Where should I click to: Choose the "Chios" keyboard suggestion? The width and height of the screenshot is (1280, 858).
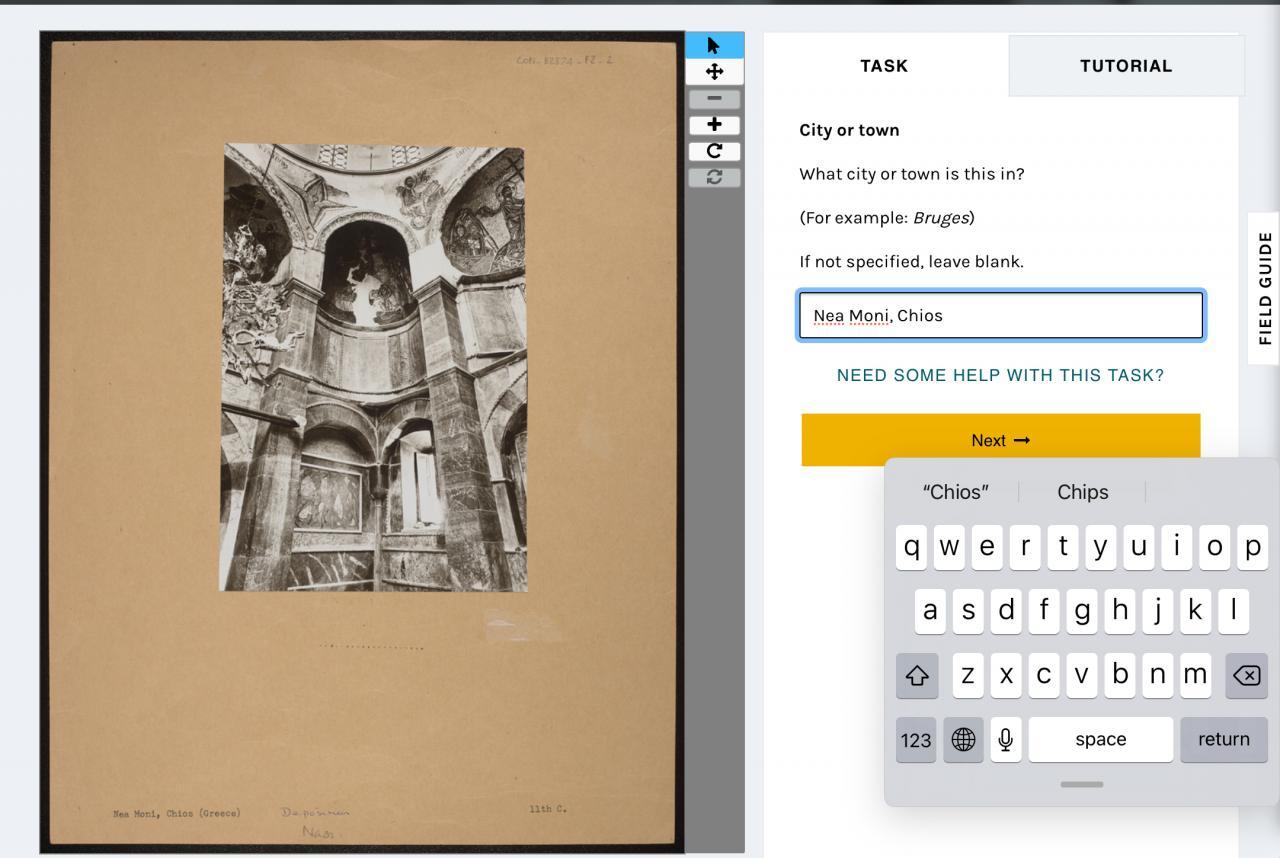click(955, 492)
